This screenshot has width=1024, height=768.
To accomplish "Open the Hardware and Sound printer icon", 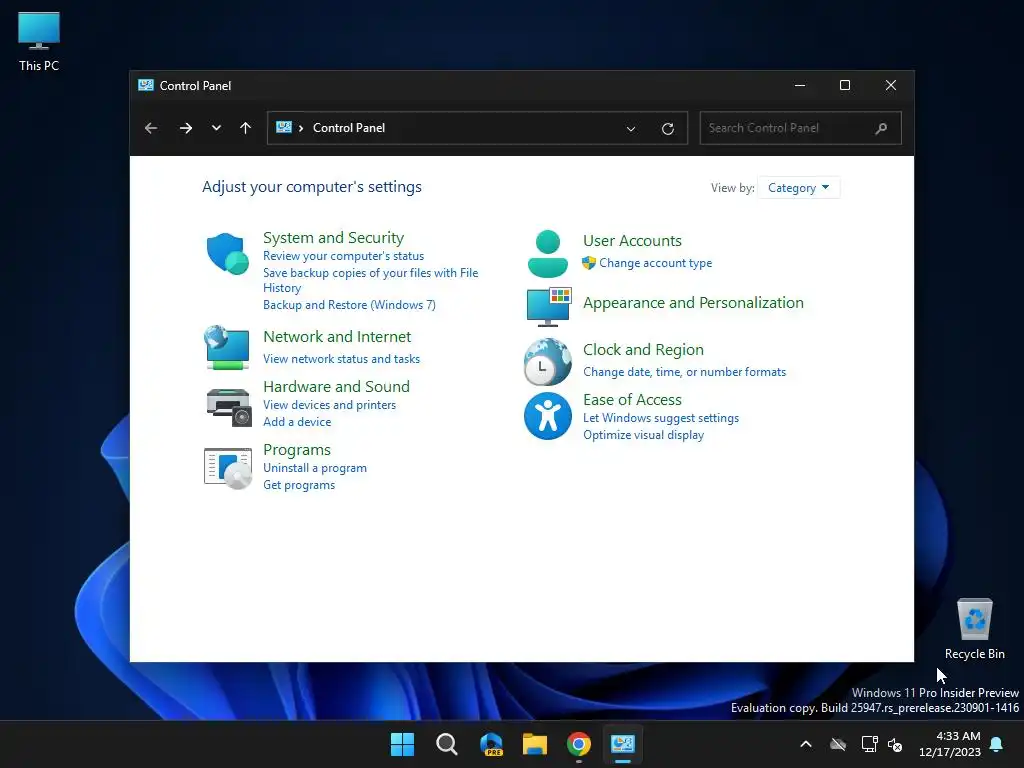I will click(x=229, y=407).
